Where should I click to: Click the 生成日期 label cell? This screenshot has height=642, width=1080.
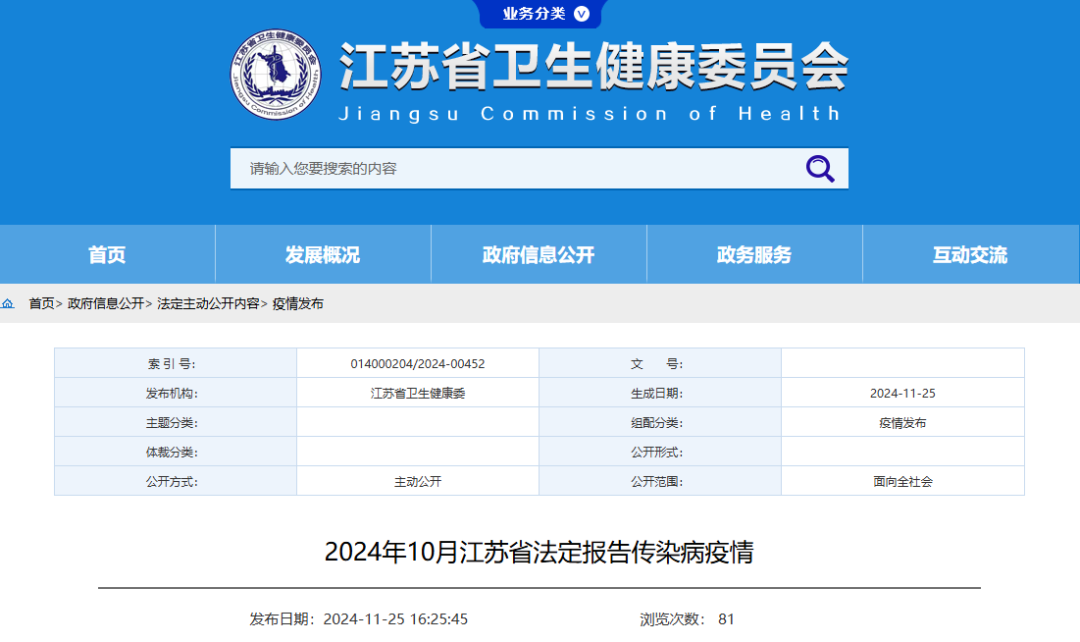(x=660, y=393)
